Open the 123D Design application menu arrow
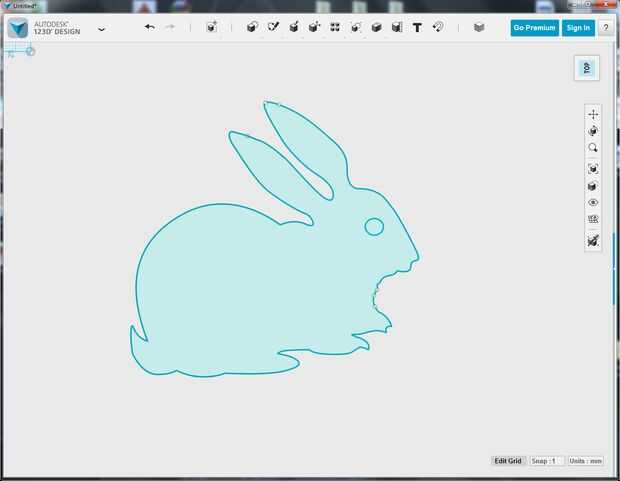This screenshot has width=620, height=481. coord(101,29)
